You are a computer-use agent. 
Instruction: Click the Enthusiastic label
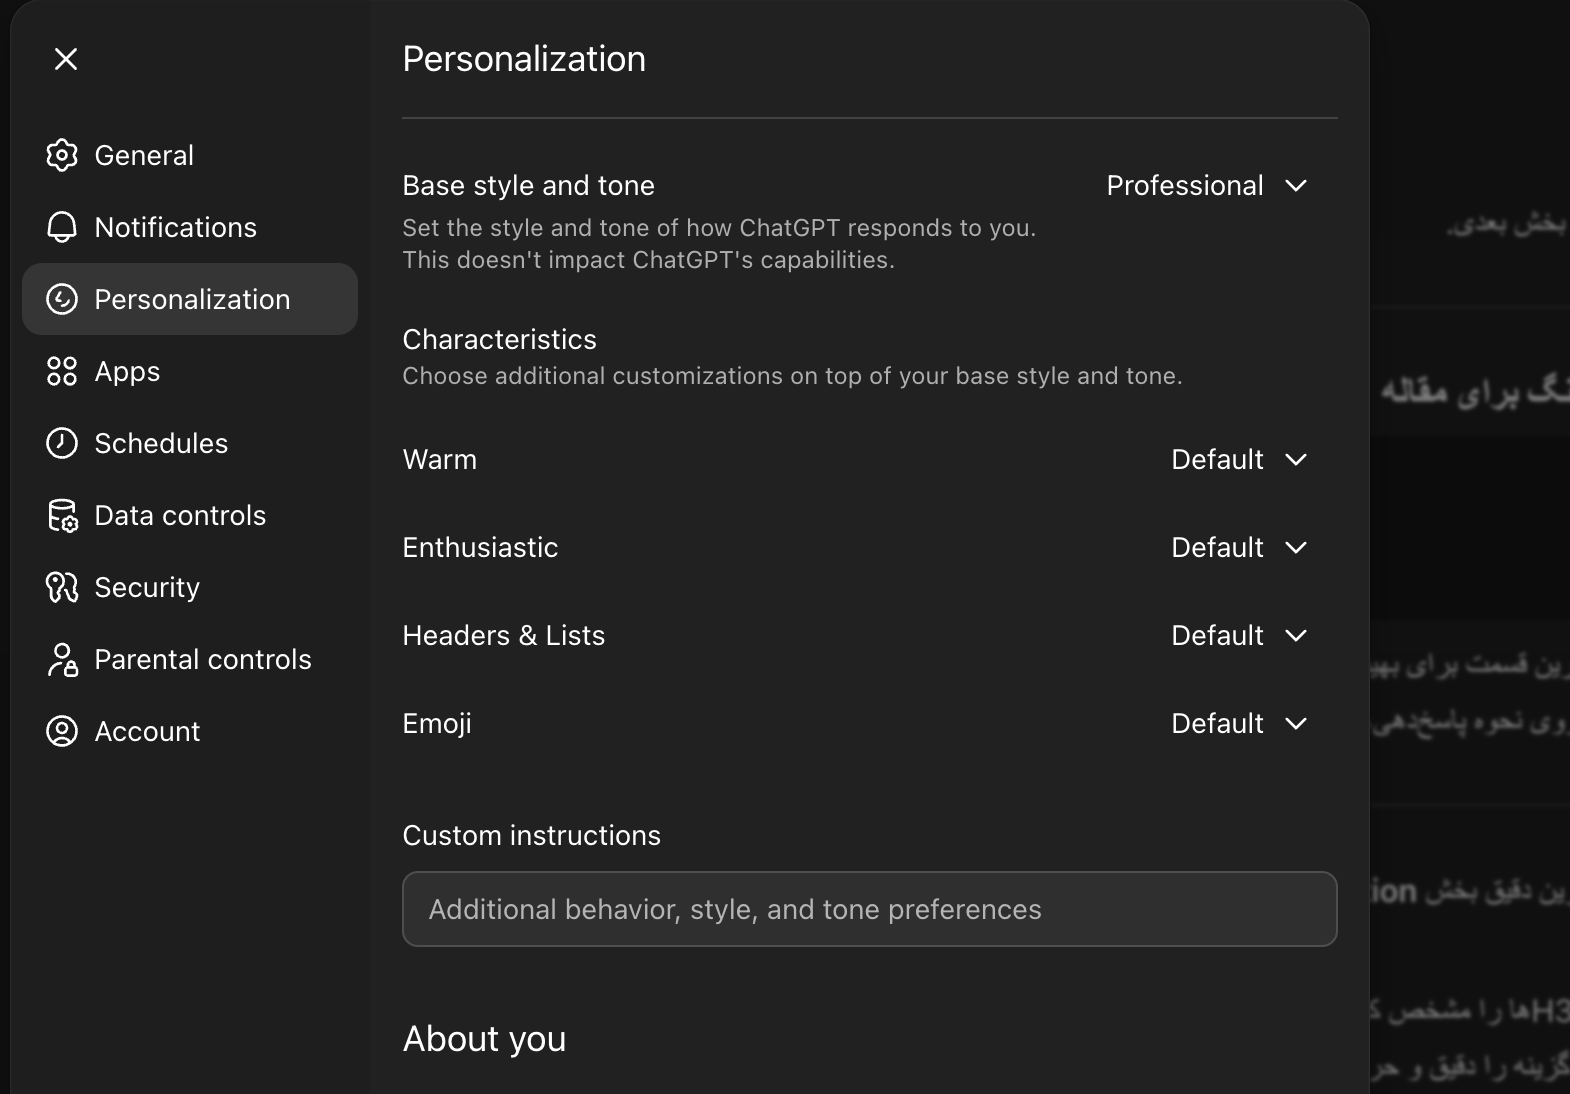coord(480,547)
